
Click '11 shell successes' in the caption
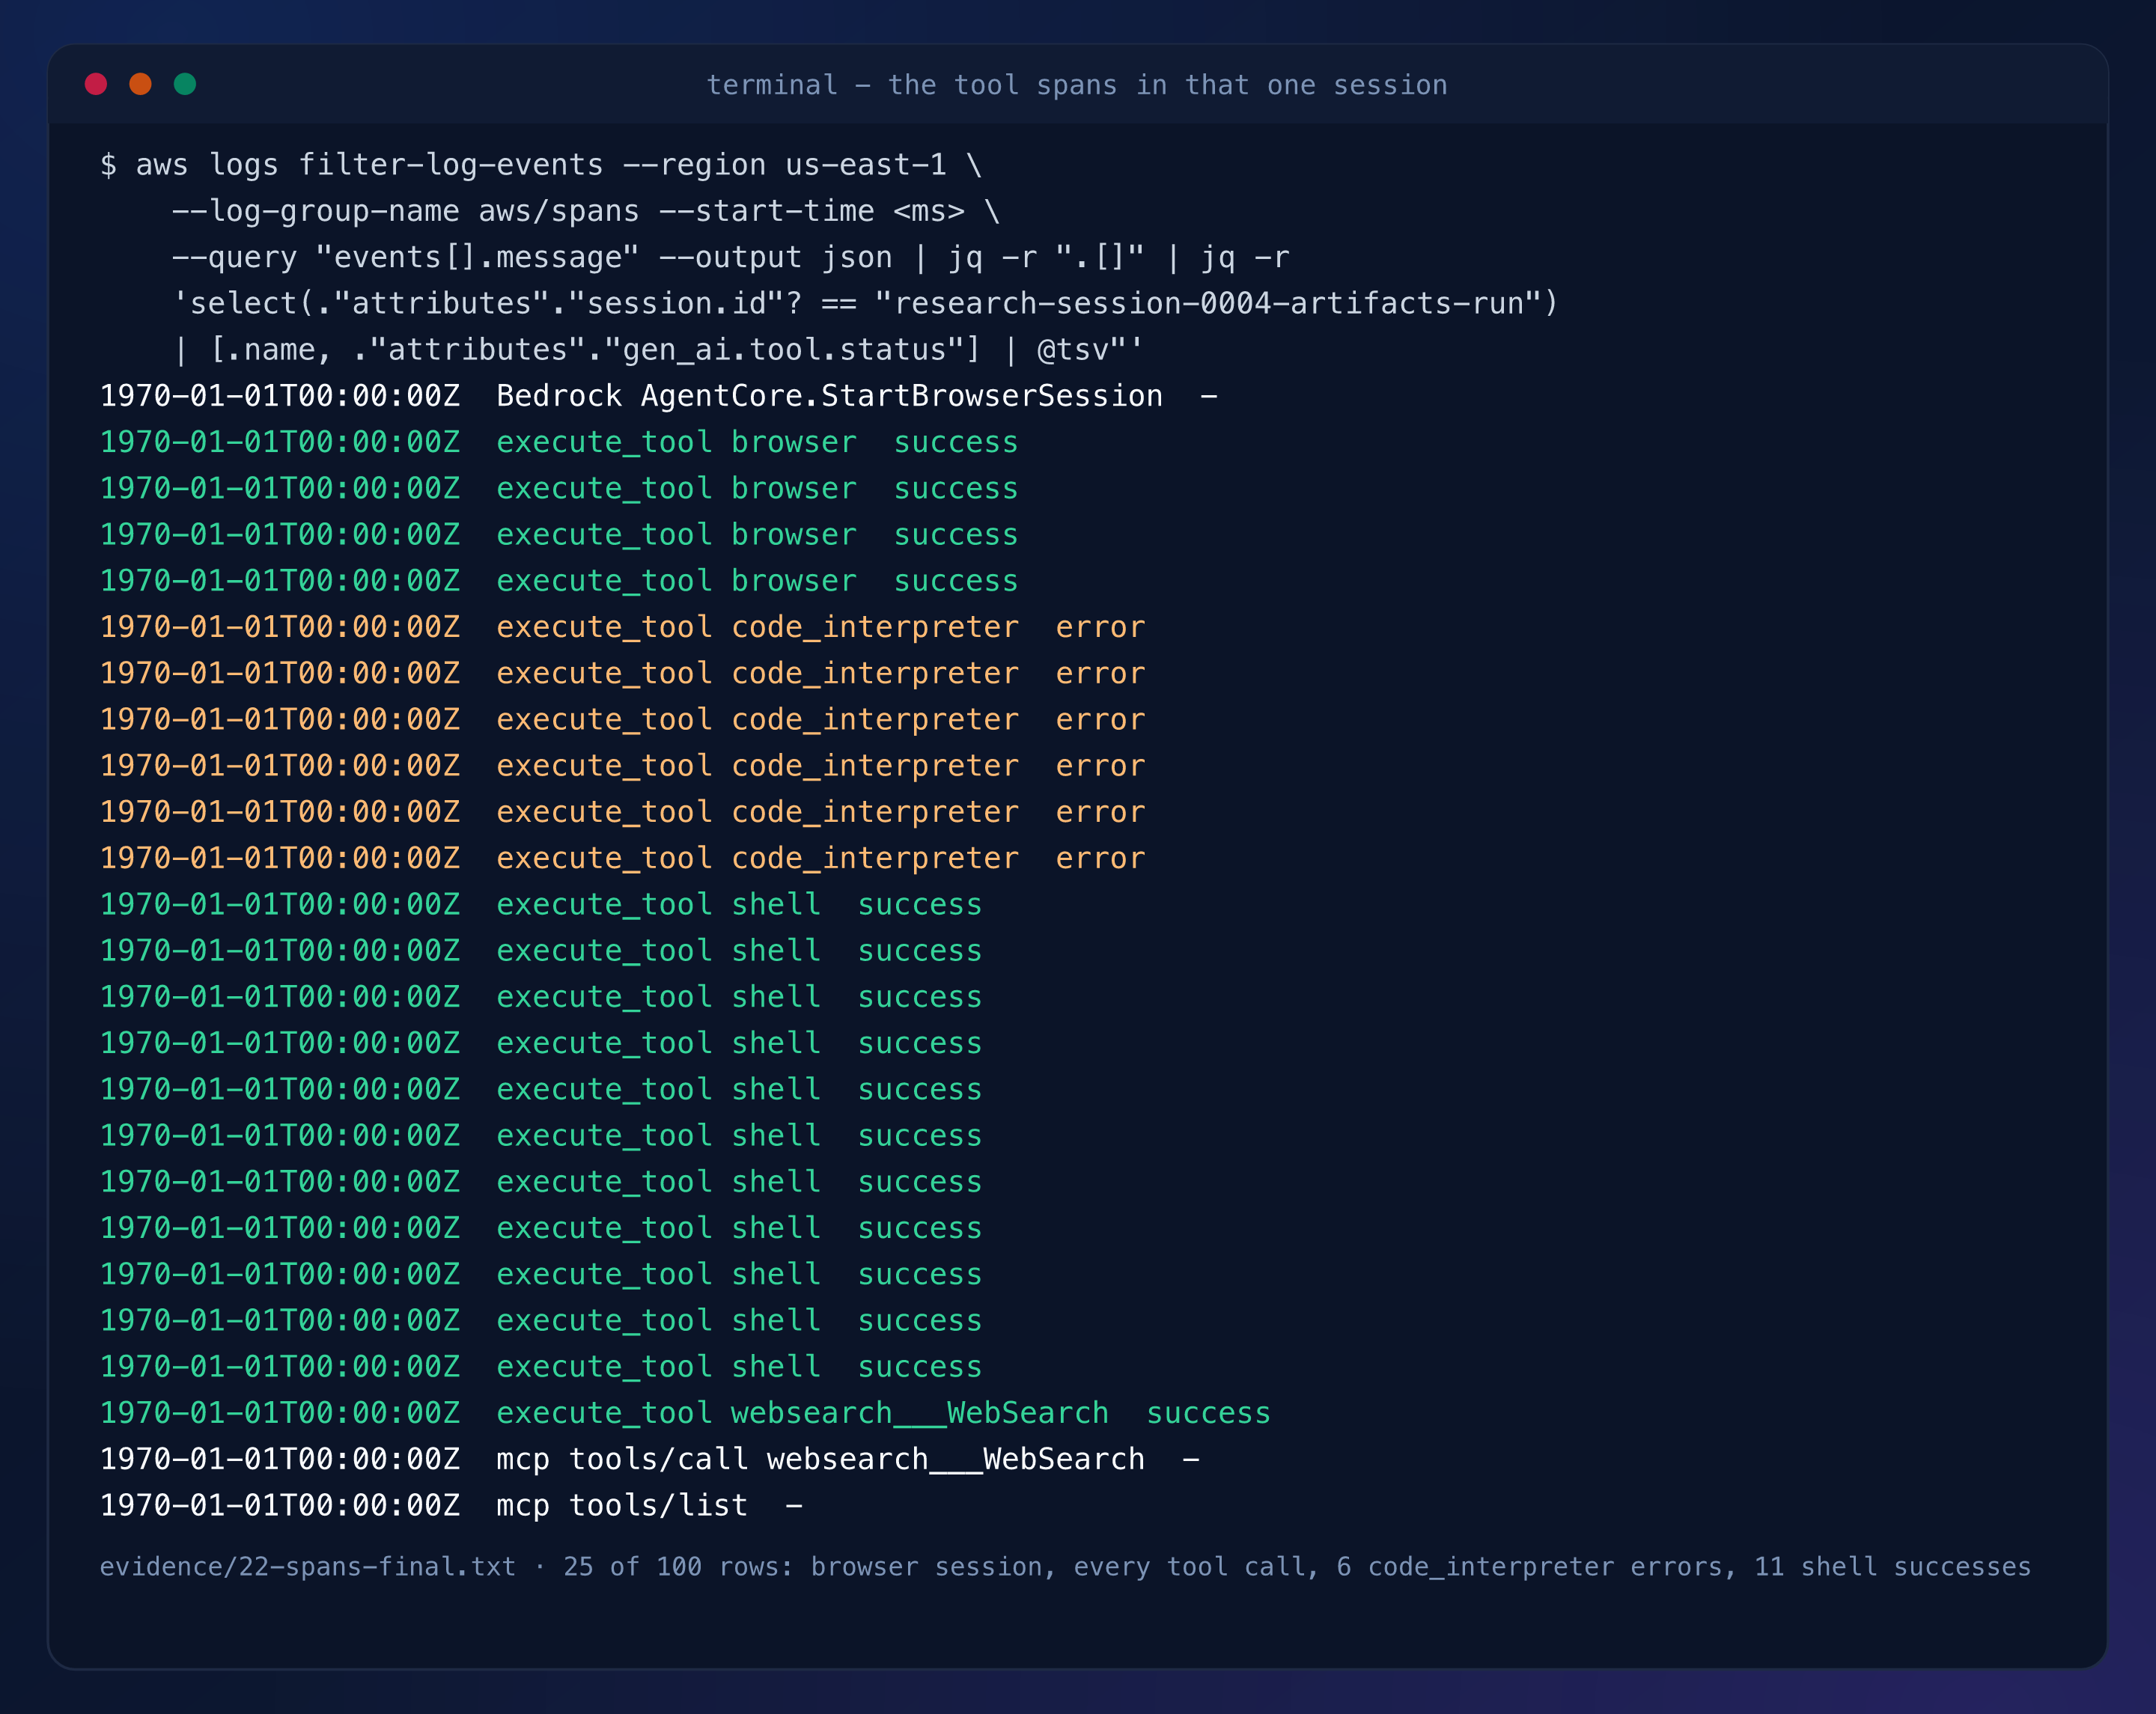[x=1893, y=1567]
